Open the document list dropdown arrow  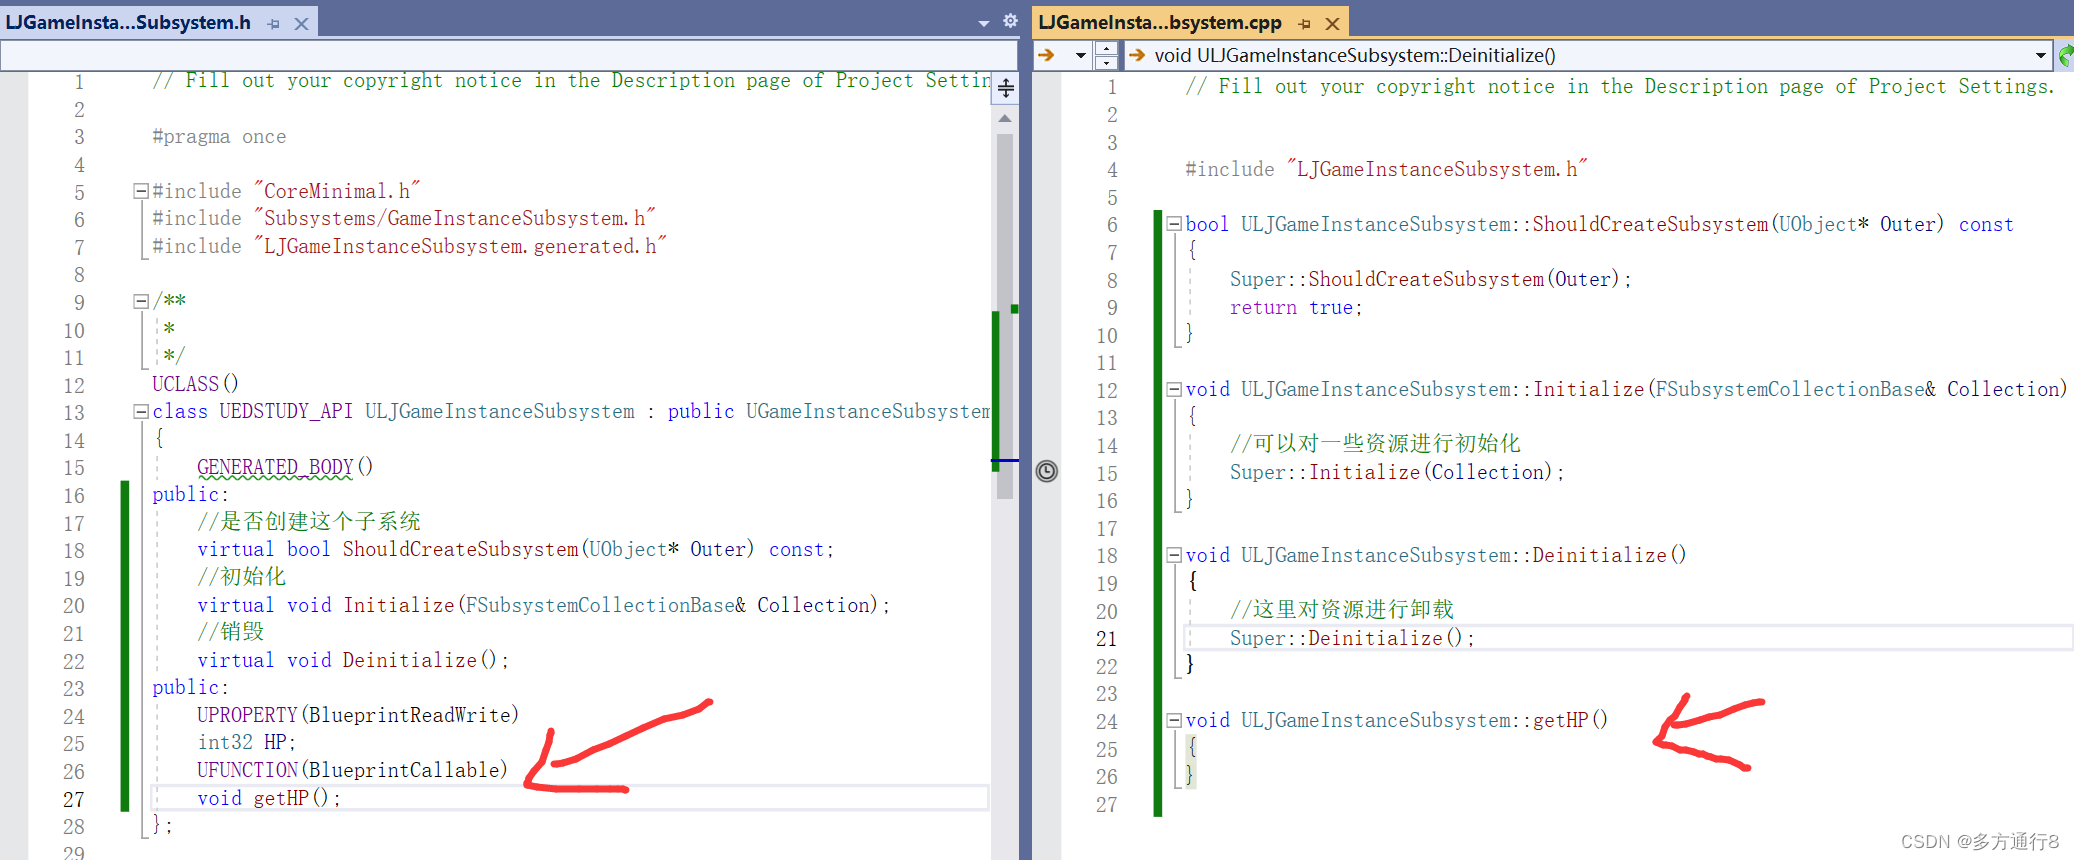coord(984,22)
